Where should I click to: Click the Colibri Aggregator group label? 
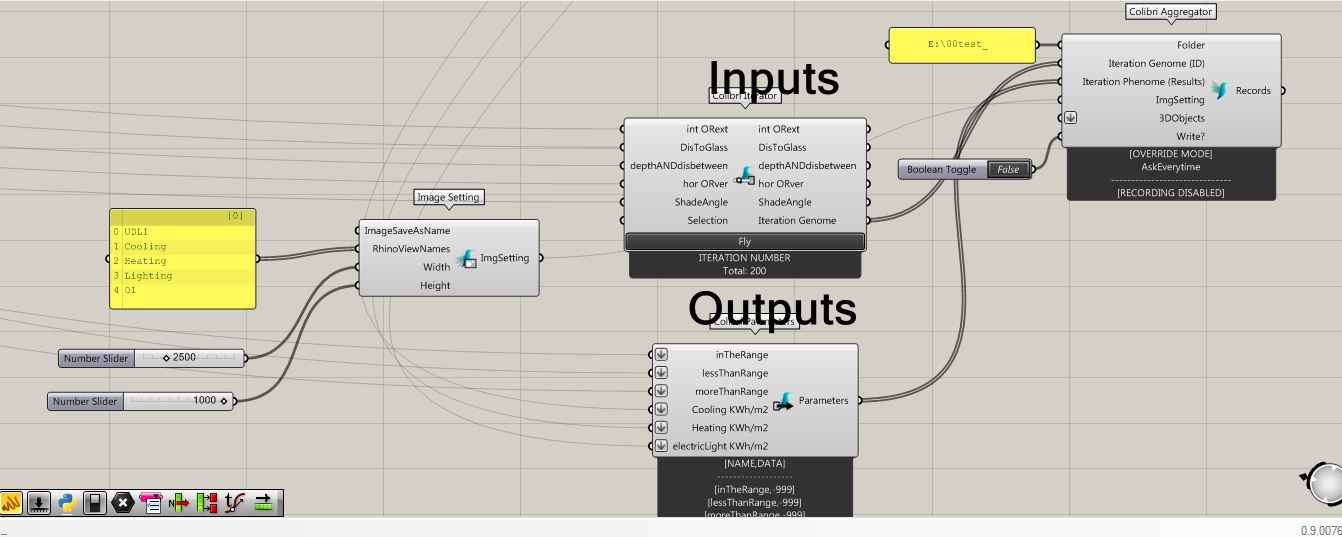click(x=1171, y=12)
